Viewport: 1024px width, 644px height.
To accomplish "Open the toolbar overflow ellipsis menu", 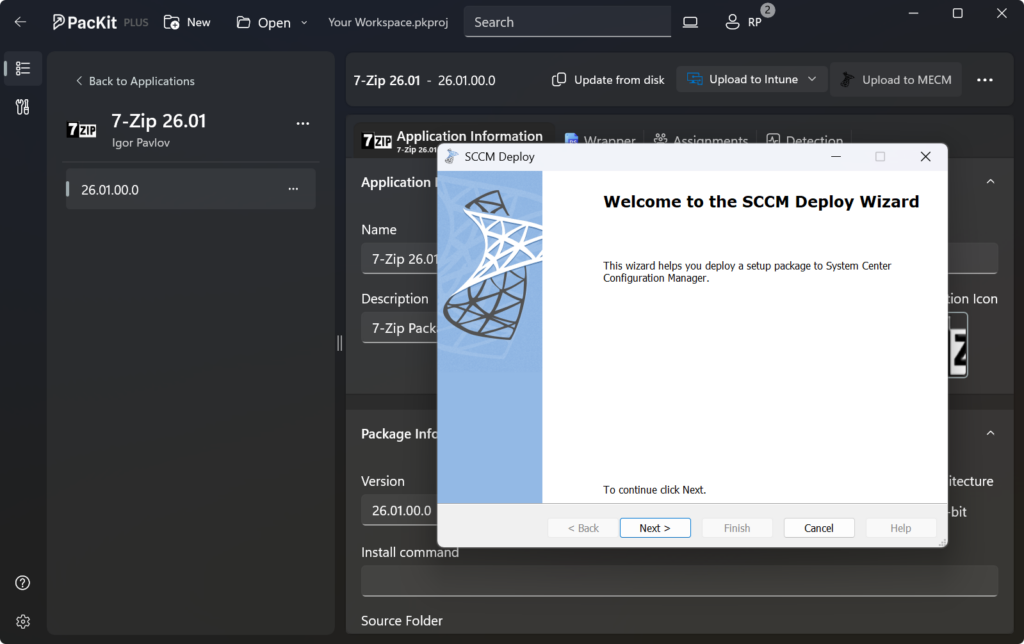I will [x=985, y=80].
